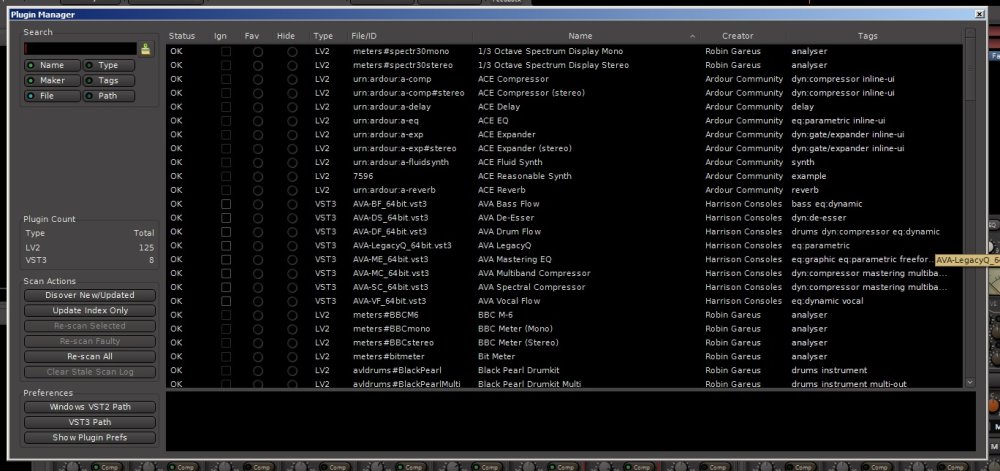Image resolution: width=1000 pixels, height=471 pixels.
Task: Click Show Plugin Prefs button
Action: (90, 438)
